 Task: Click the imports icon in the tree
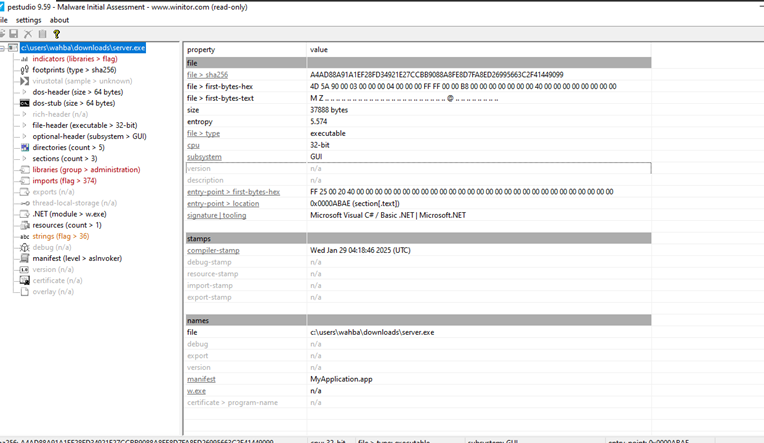(x=24, y=181)
